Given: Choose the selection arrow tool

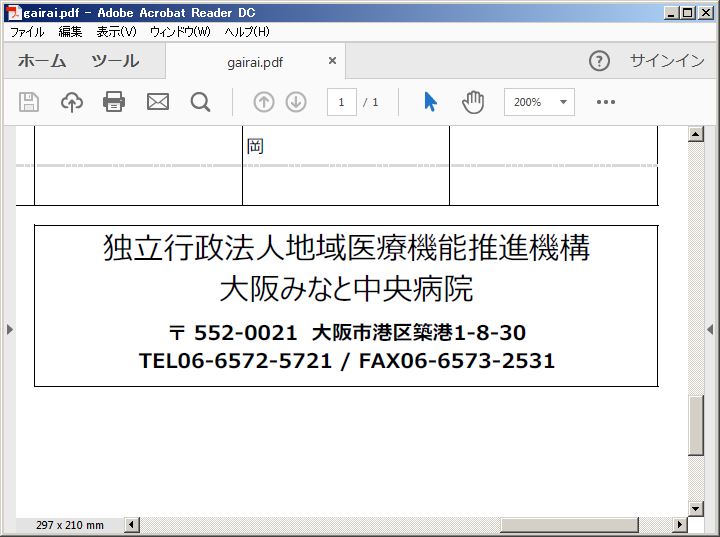Looking at the screenshot, I should (430, 102).
